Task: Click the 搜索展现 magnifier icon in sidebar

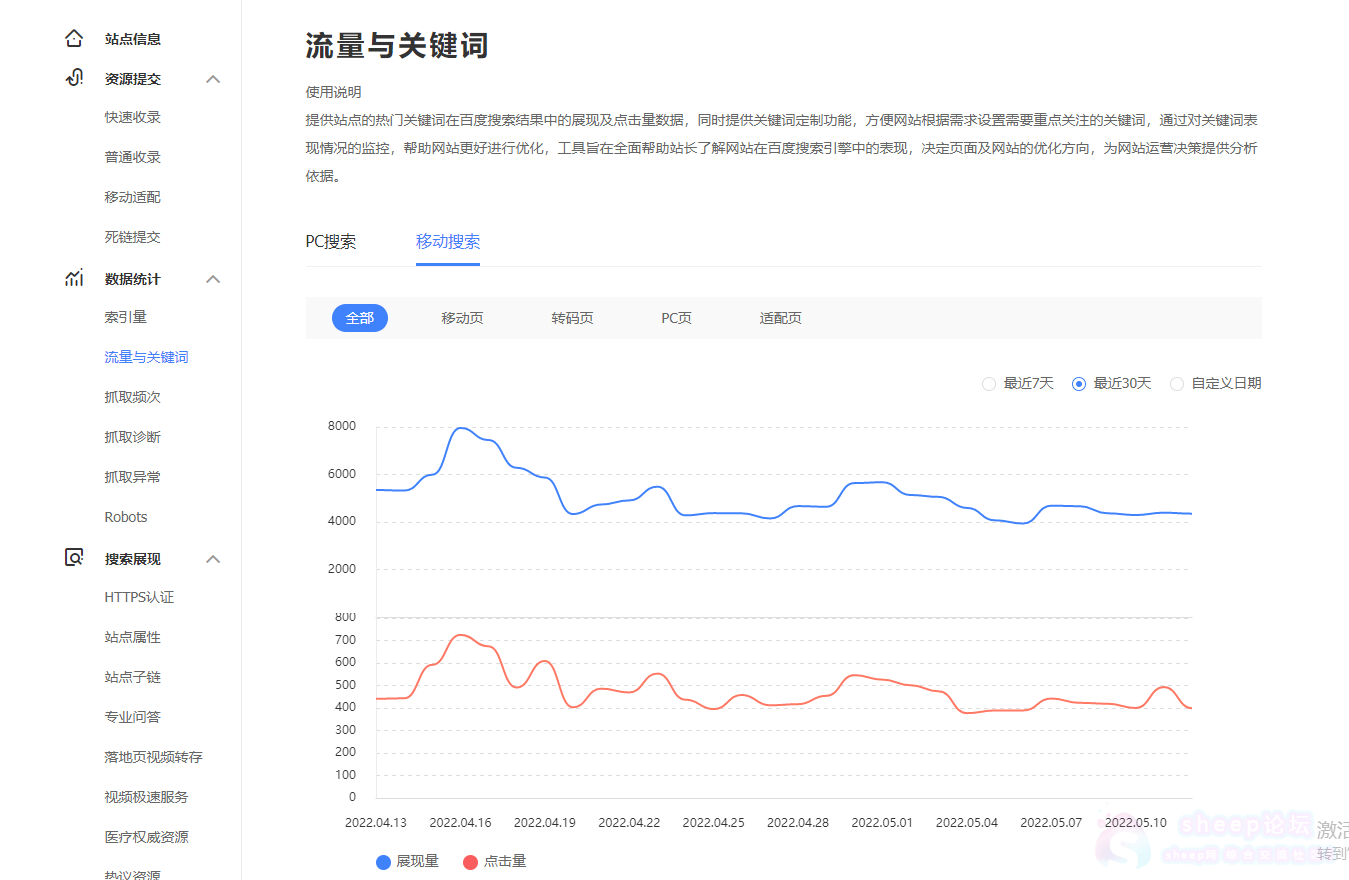Action: (x=73, y=558)
